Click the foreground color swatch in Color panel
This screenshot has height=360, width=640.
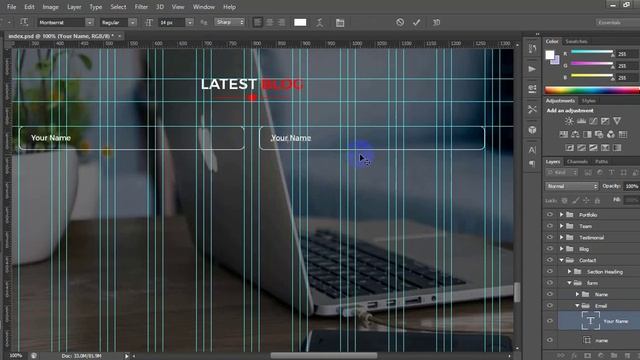(x=550, y=55)
